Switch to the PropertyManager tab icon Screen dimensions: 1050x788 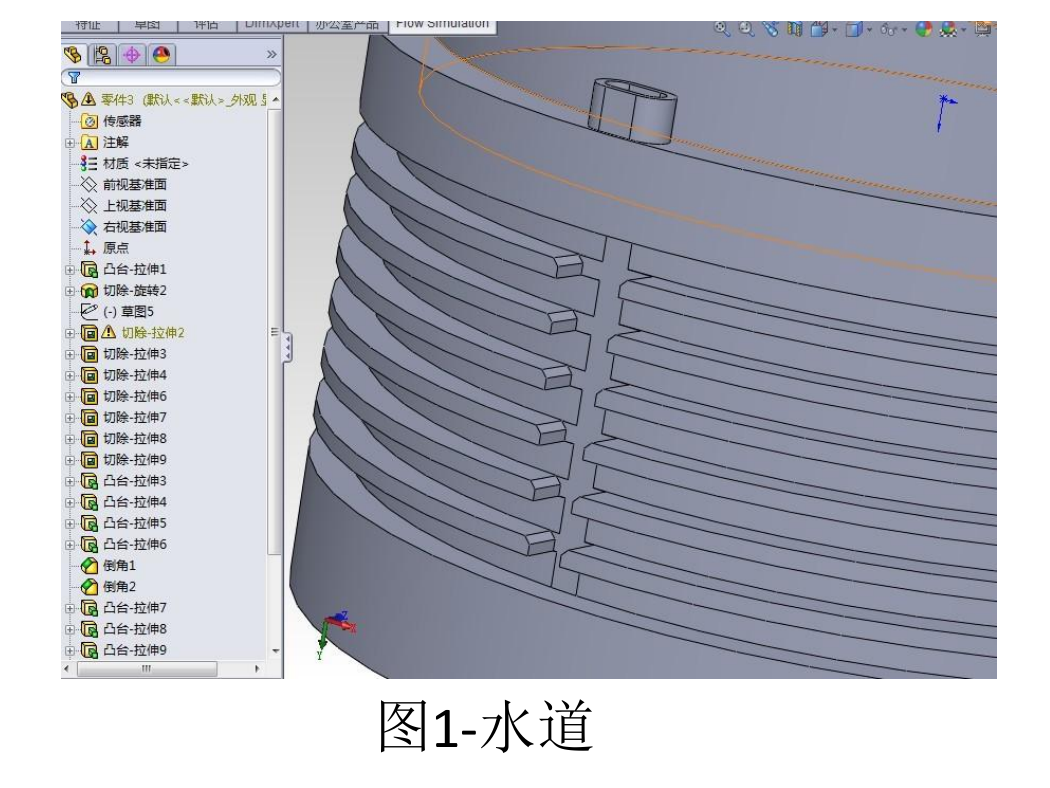click(102, 54)
